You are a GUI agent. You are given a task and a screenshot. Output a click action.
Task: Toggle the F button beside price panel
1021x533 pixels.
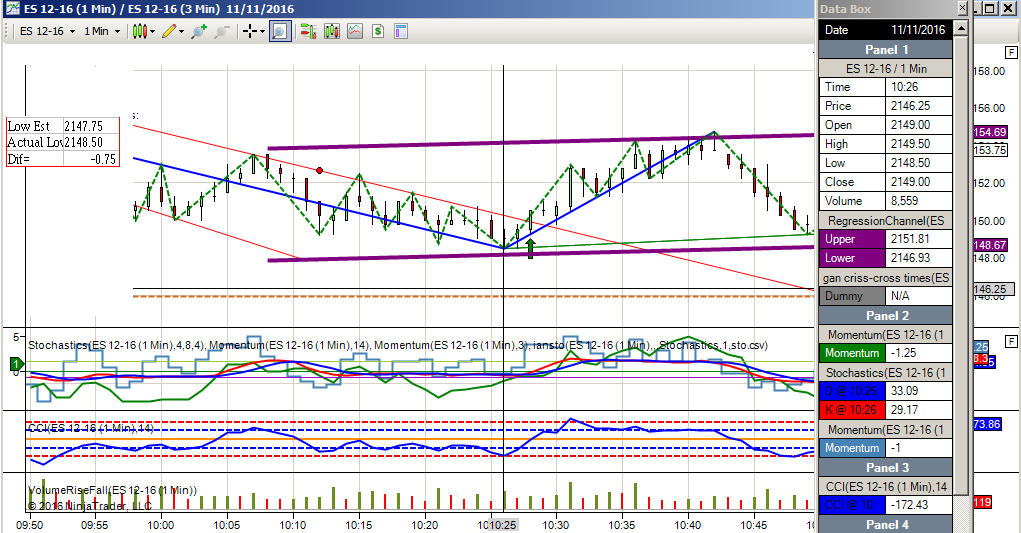tap(1011, 53)
